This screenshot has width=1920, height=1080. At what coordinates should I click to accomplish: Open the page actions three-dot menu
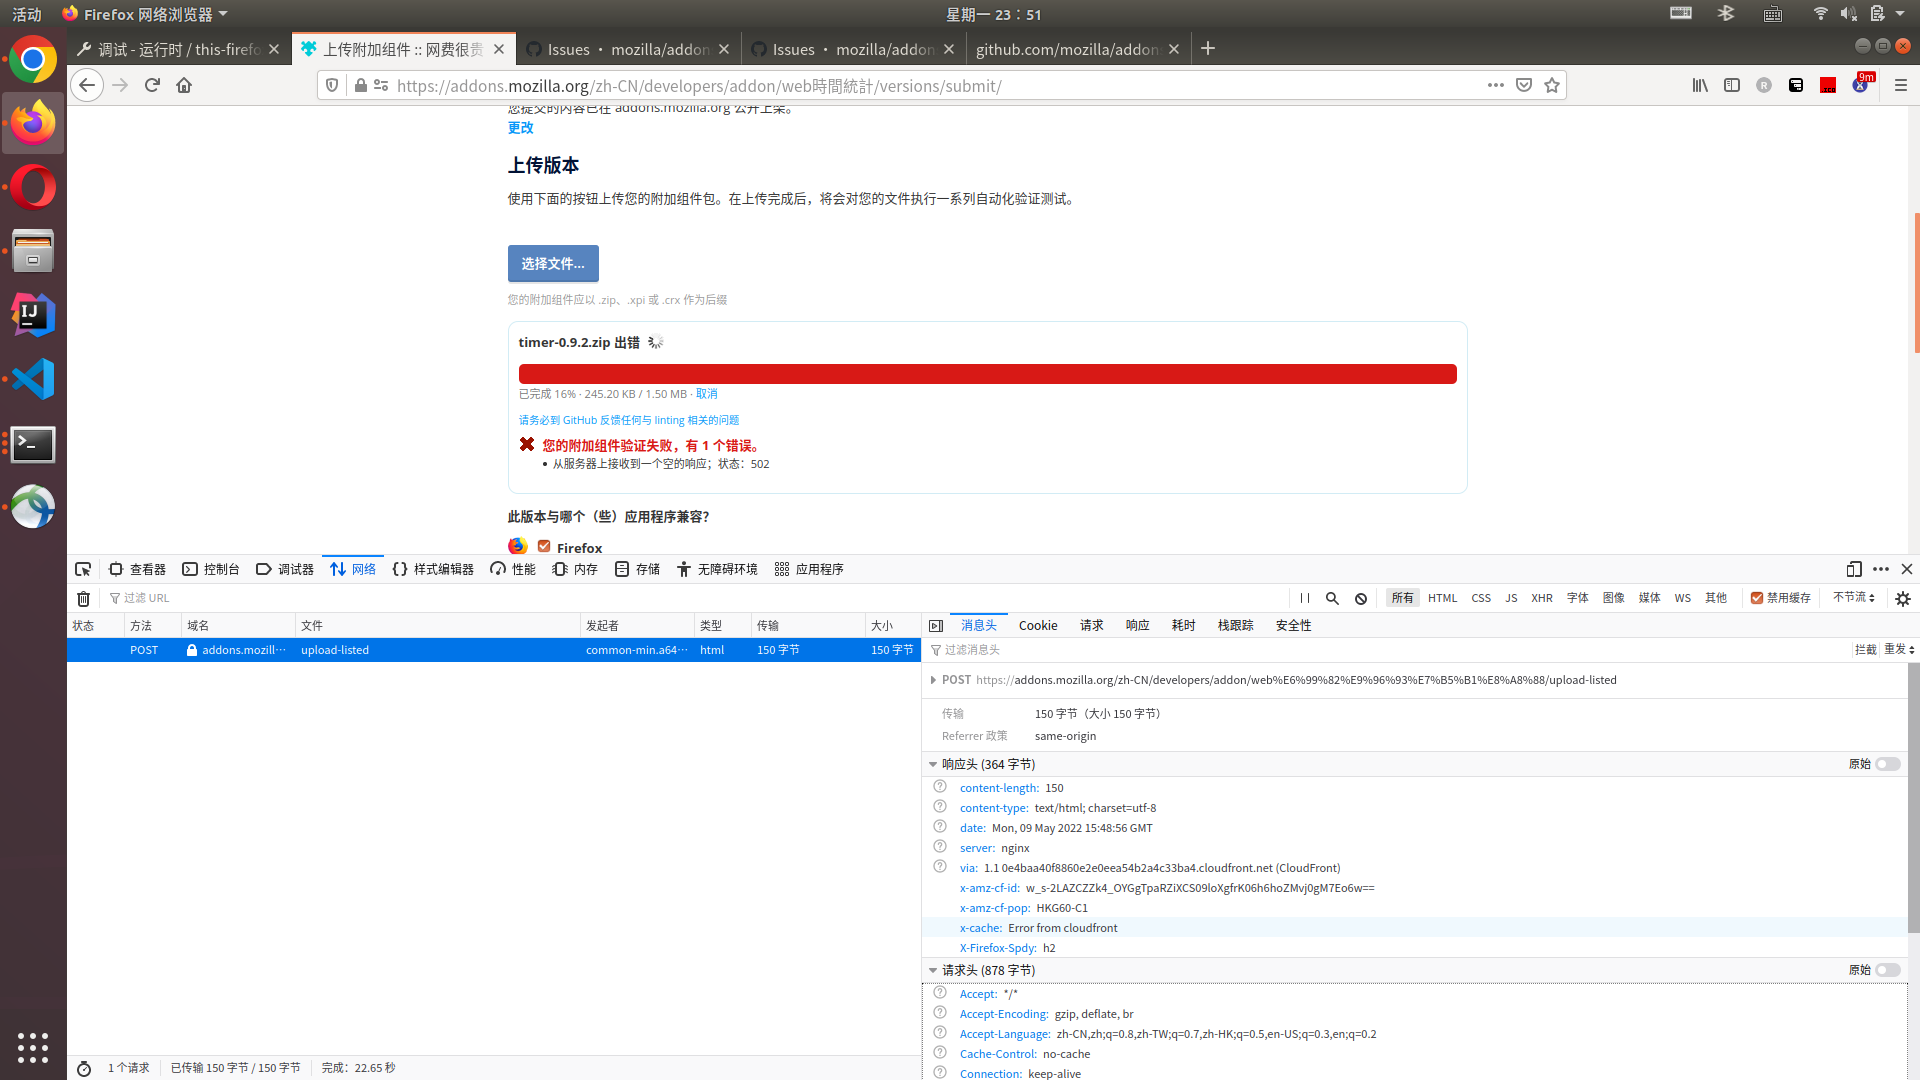(x=1496, y=85)
